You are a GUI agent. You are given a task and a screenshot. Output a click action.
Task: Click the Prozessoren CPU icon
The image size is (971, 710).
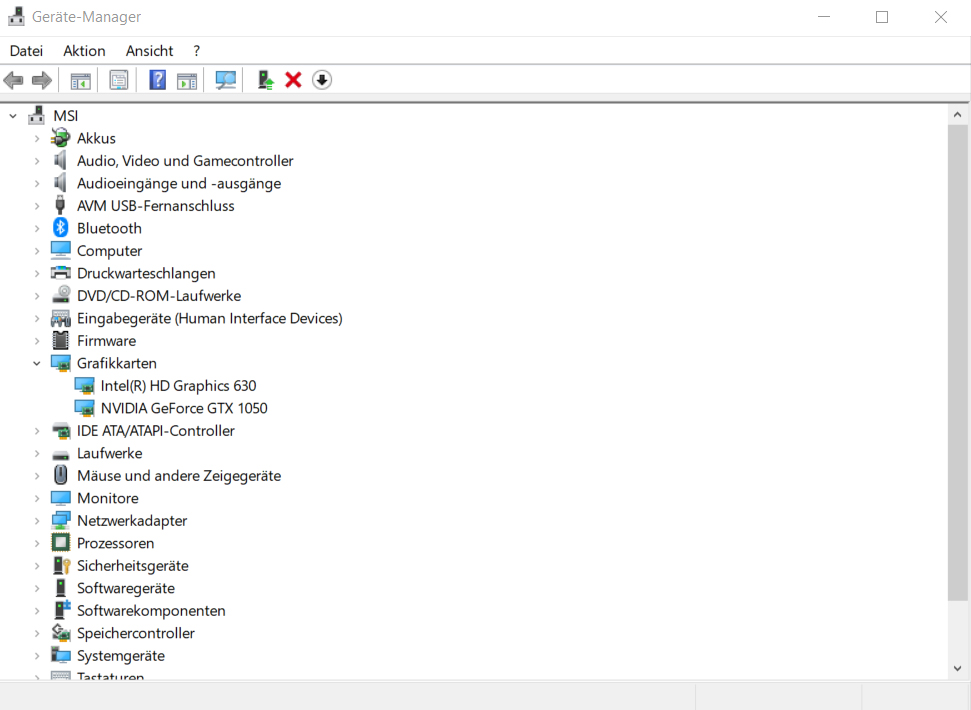click(61, 543)
